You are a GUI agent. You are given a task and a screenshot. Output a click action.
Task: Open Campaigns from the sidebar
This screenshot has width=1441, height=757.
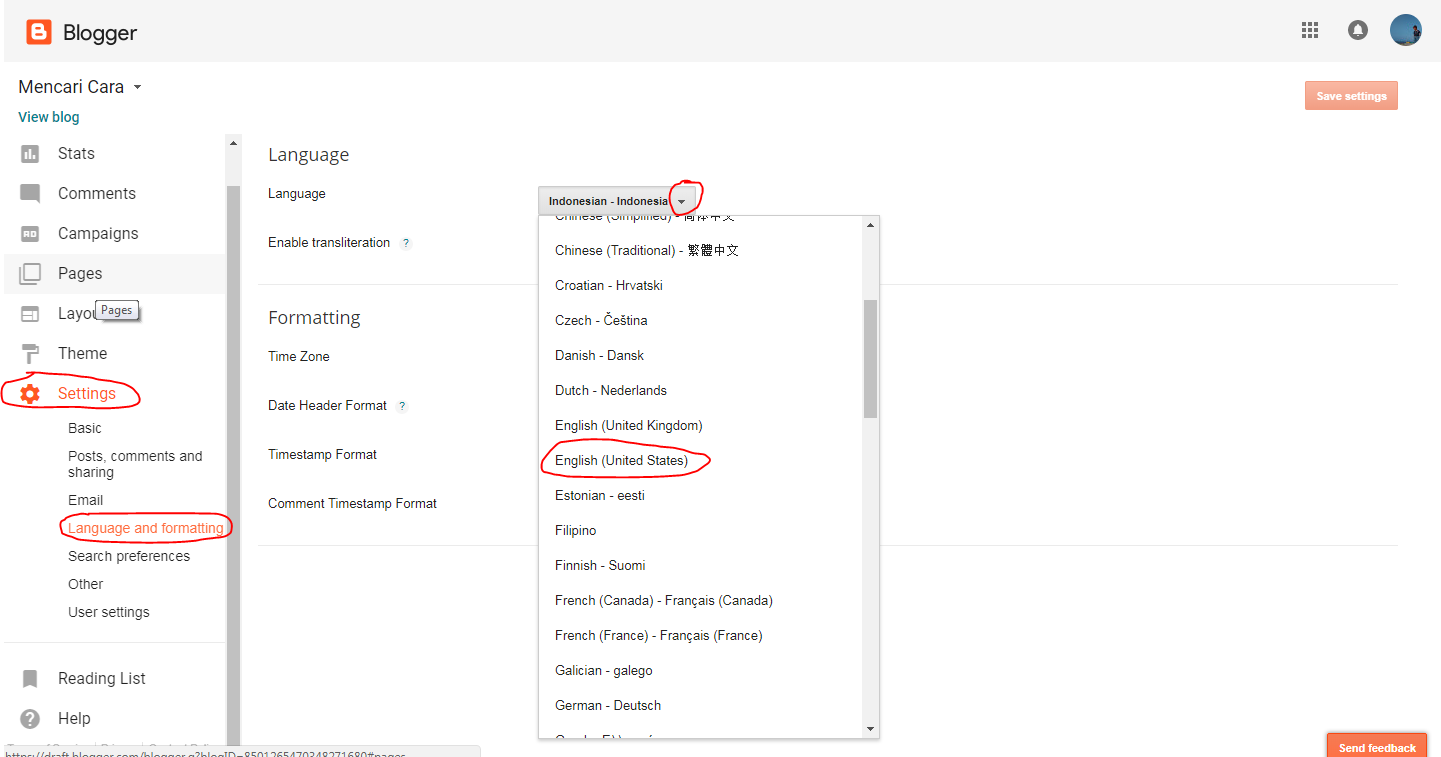pos(98,234)
